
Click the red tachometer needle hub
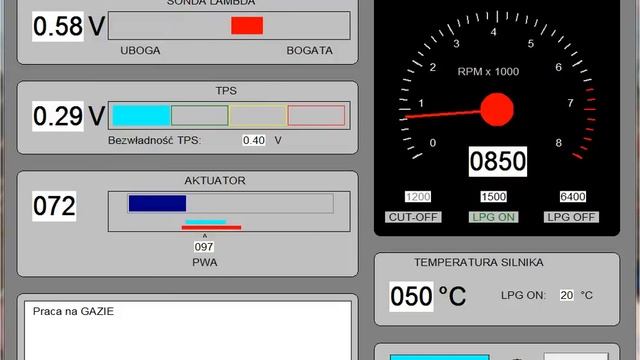pyautogui.click(x=497, y=109)
